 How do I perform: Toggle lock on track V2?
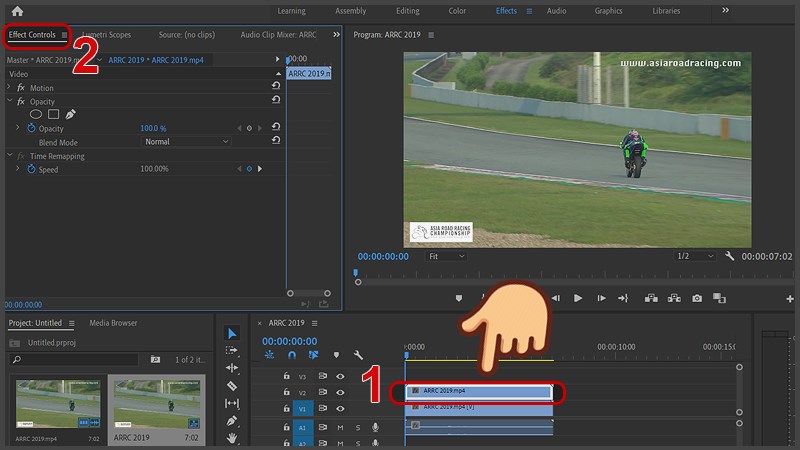[287, 392]
